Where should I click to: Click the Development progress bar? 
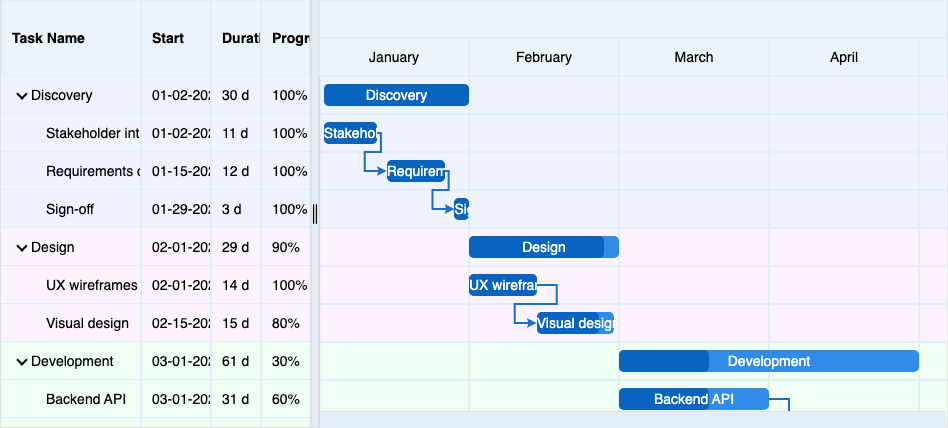coord(768,362)
